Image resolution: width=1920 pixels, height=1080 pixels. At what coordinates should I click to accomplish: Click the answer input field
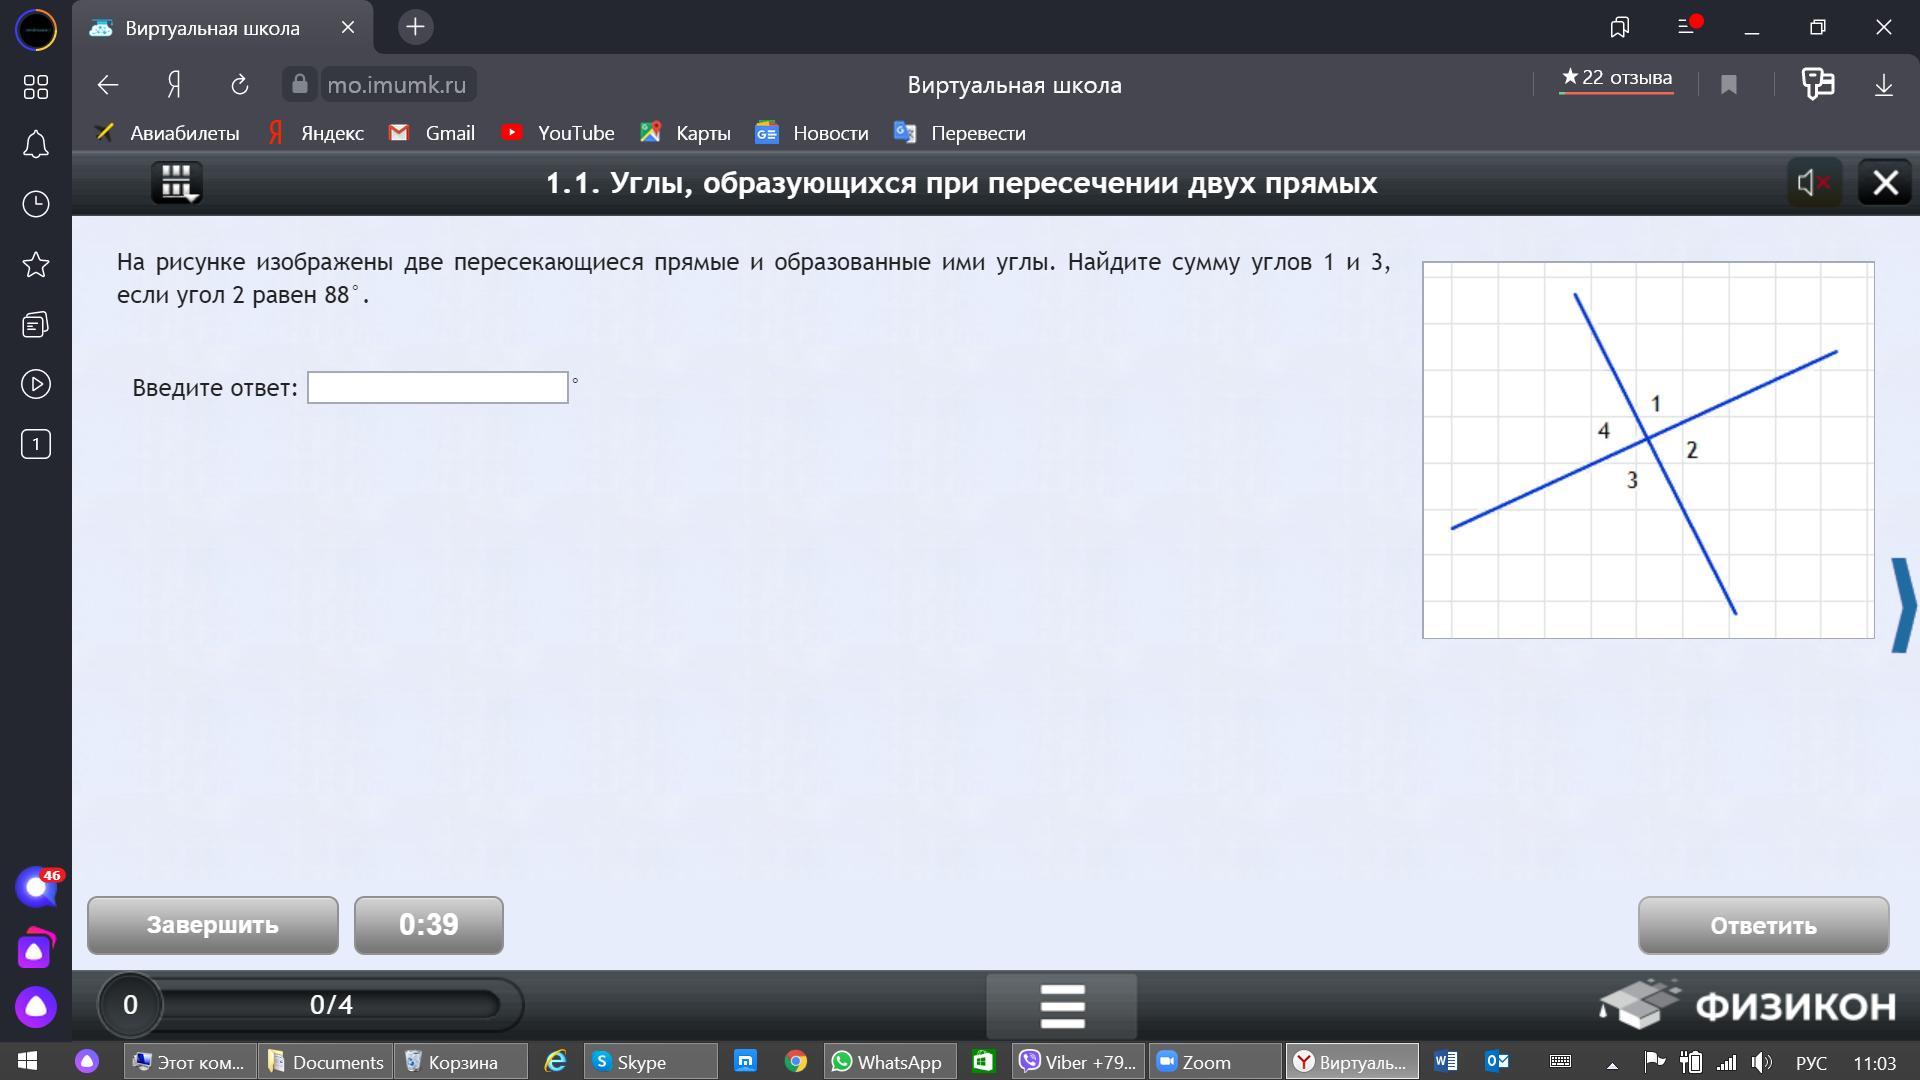437,388
